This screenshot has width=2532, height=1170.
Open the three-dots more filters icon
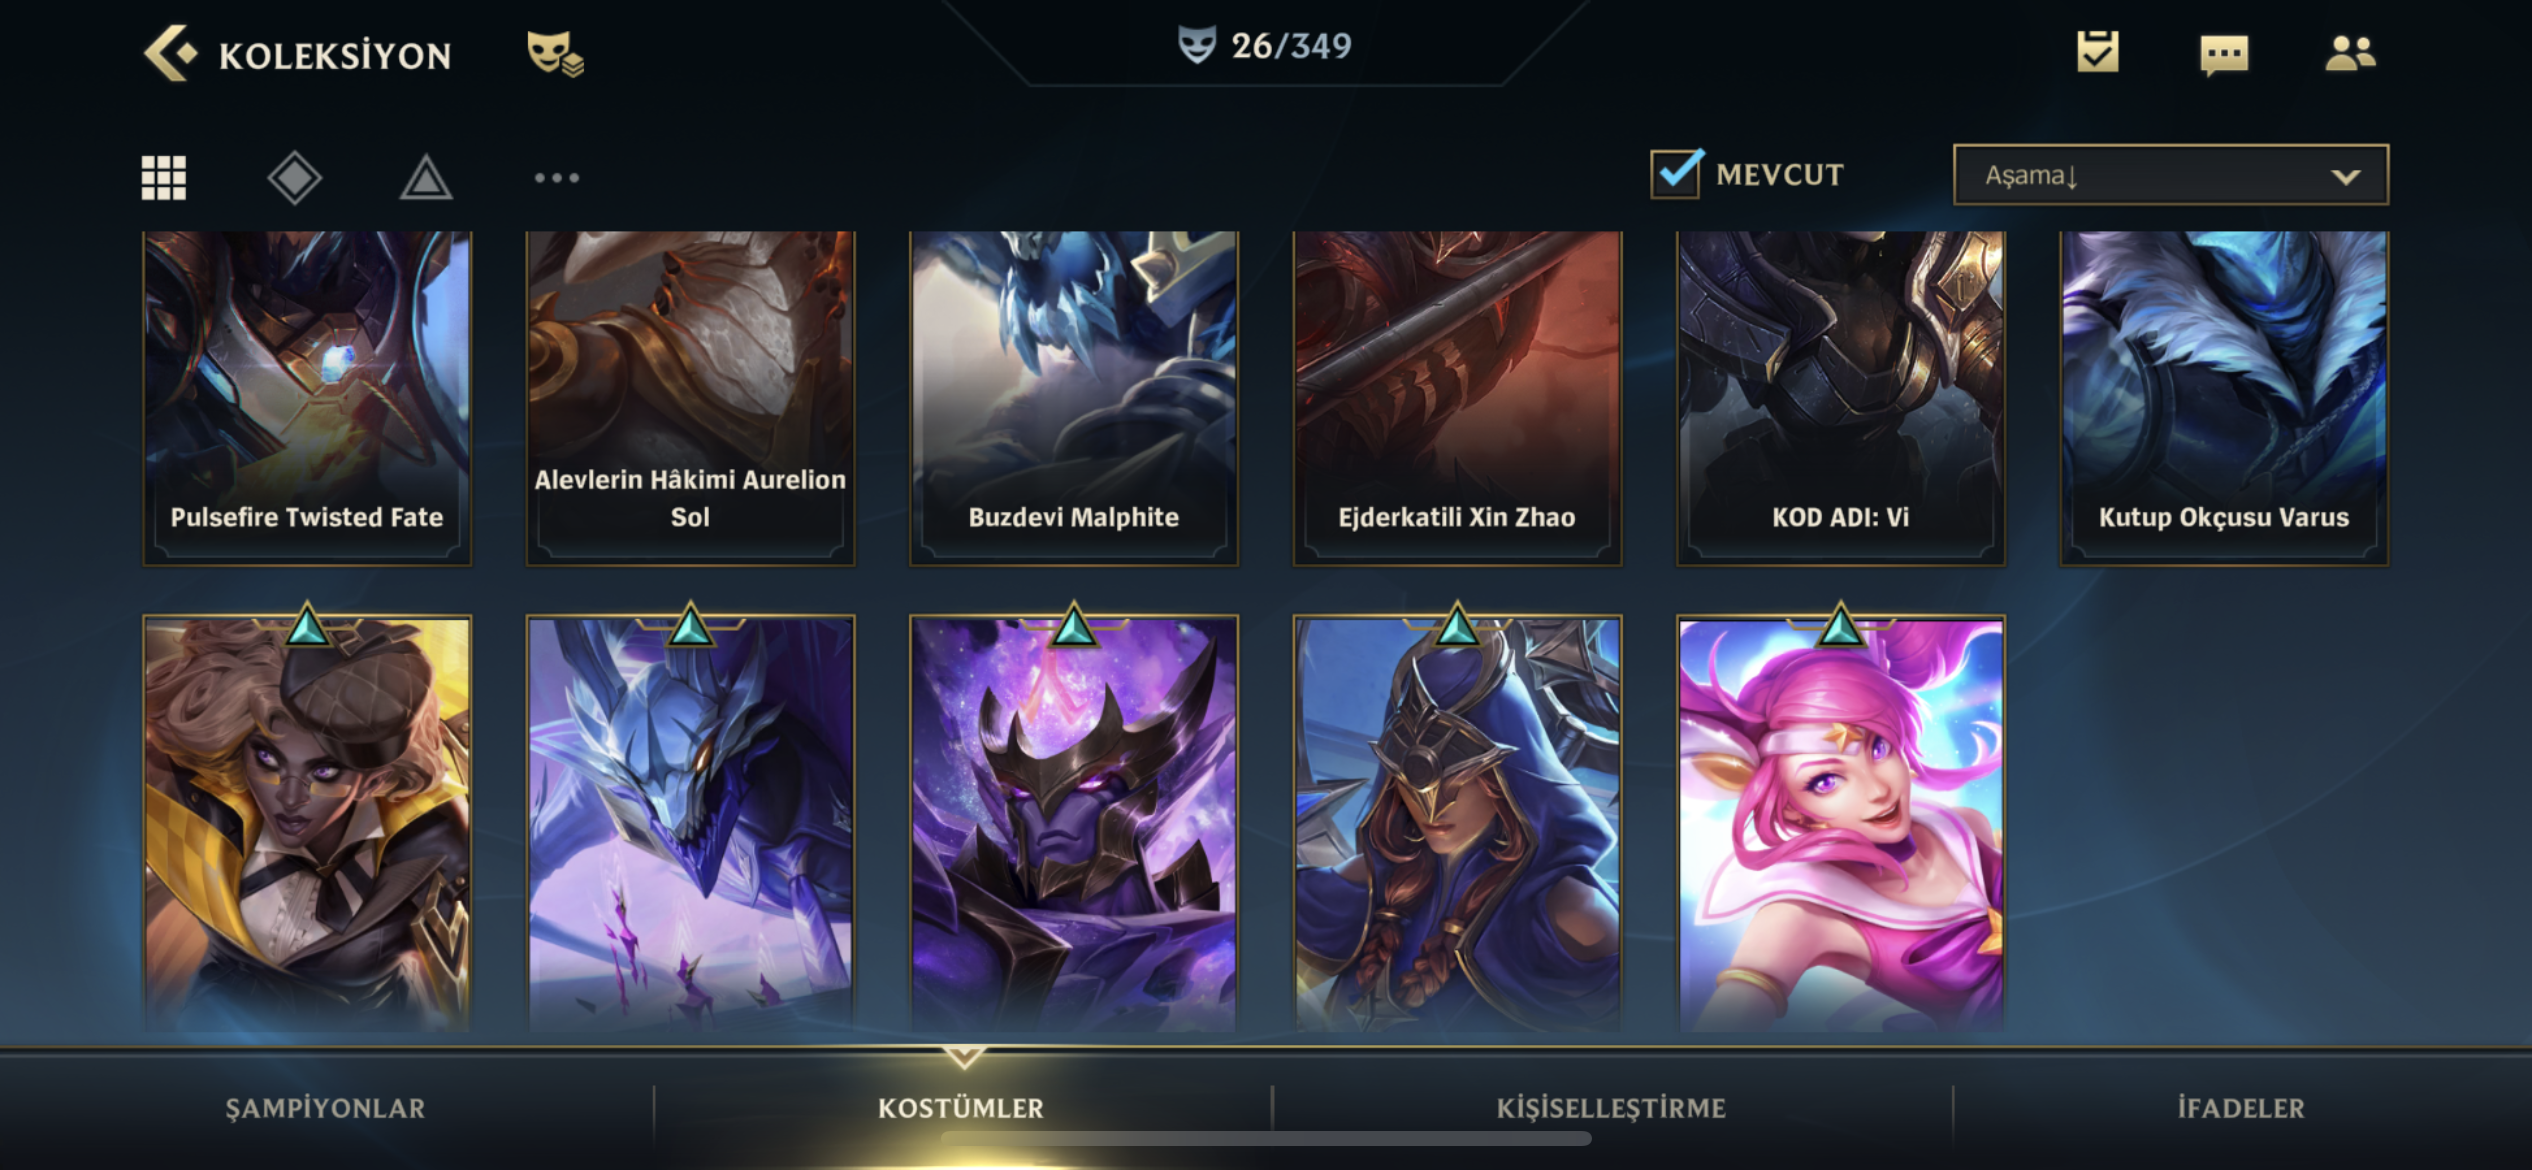coord(556,178)
